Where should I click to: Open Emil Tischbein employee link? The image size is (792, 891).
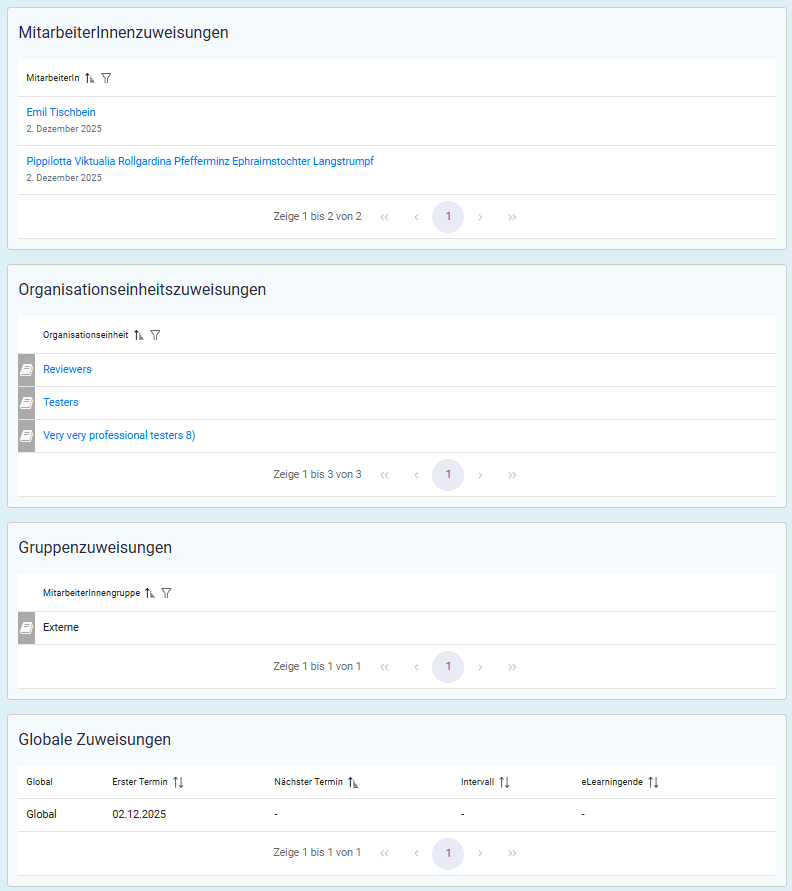click(x=61, y=112)
